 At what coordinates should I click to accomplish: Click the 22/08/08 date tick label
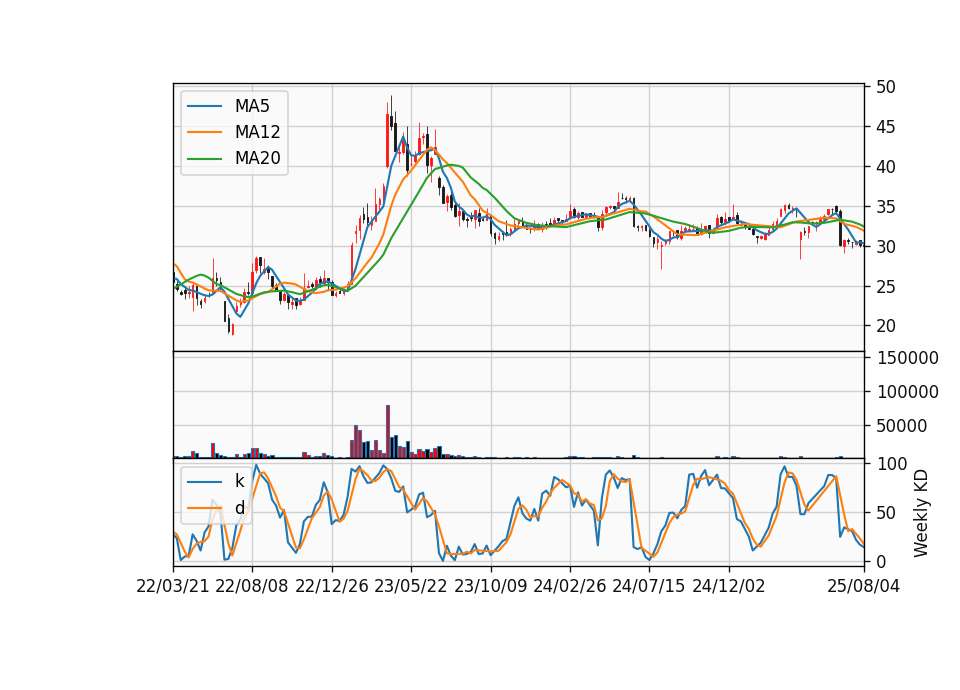[x=252, y=586]
